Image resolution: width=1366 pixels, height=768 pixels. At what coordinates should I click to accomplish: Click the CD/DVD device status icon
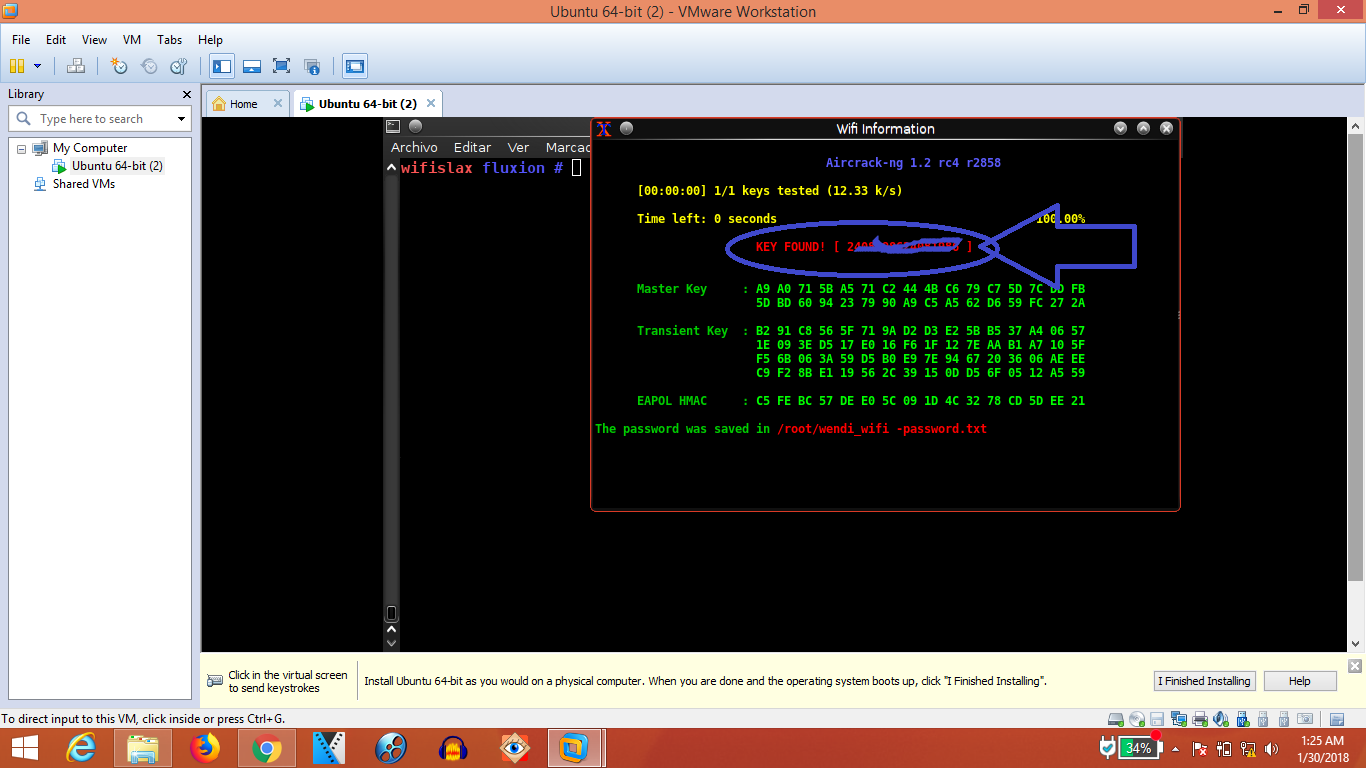click(x=1137, y=719)
